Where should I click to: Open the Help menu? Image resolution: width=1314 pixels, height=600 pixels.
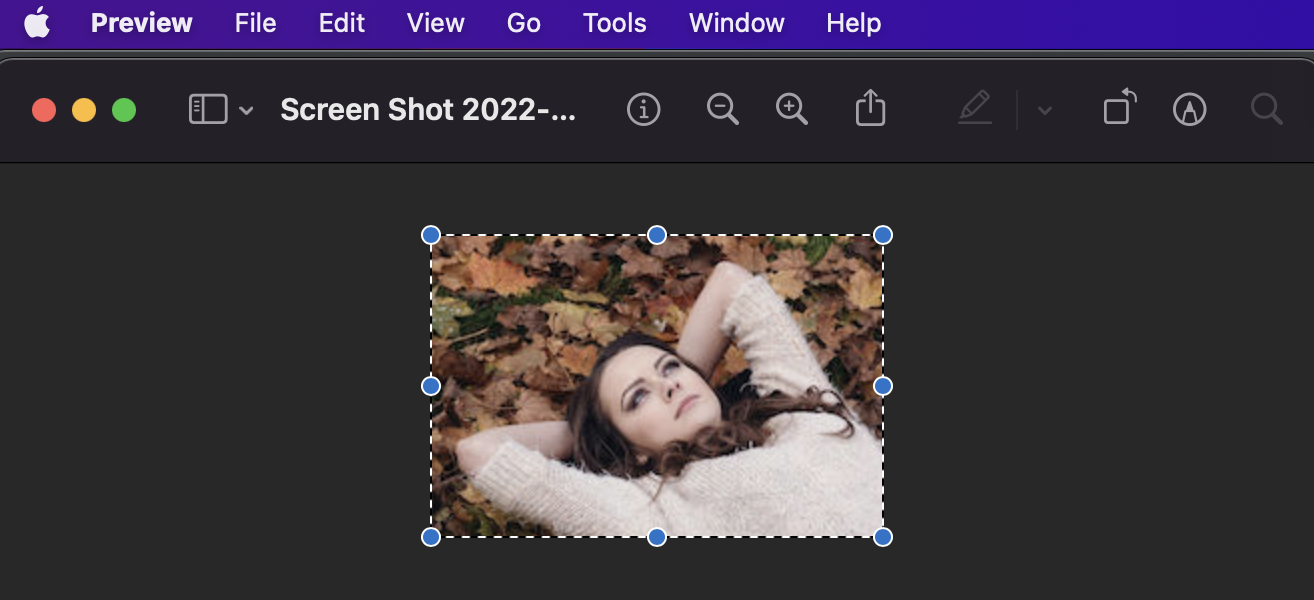click(854, 23)
